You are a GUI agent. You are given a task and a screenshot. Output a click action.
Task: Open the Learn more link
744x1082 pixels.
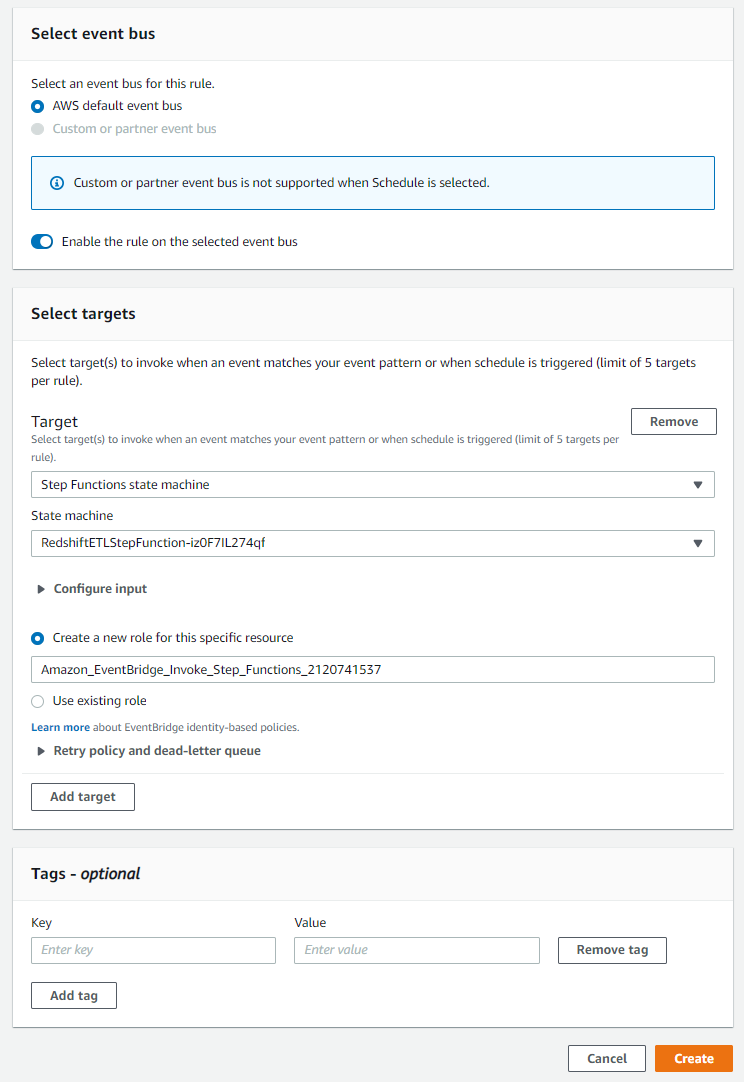coord(60,727)
